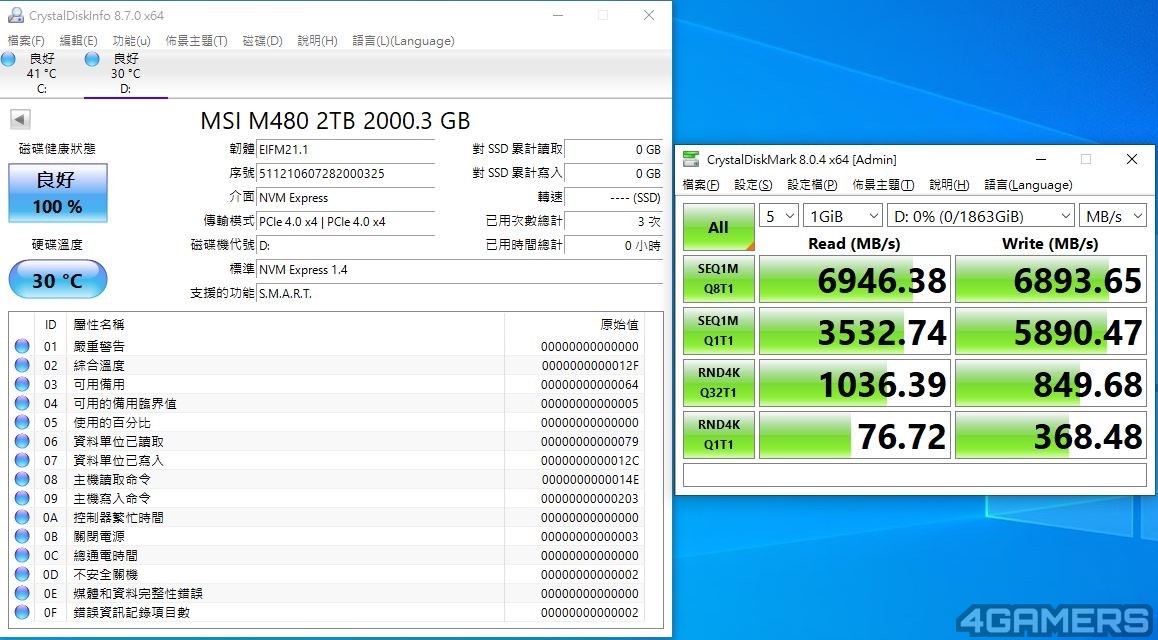Open 語言(Language) menu in CrystalDiskMark
Image resolution: width=1158 pixels, height=640 pixels.
(1029, 185)
